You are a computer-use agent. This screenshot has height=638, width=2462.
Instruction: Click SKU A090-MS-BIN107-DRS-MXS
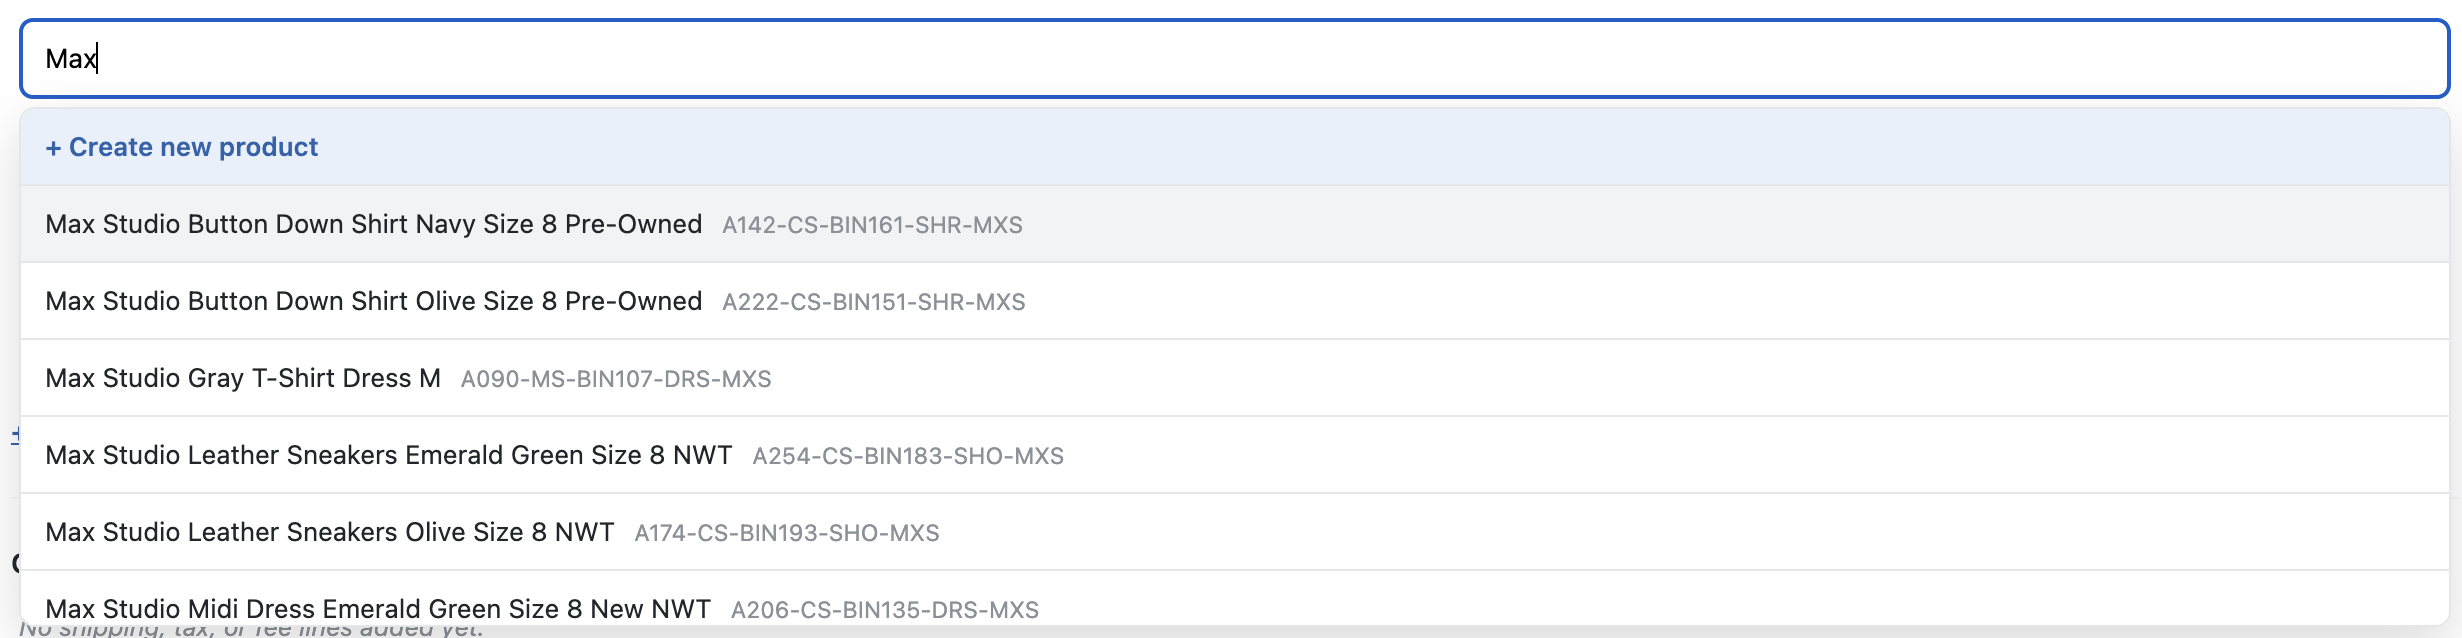pos(616,379)
